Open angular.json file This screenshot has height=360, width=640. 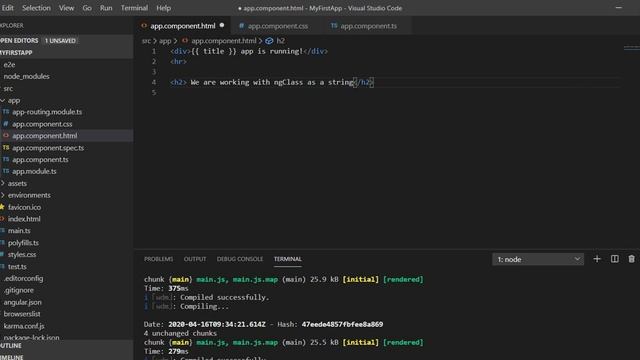22,302
